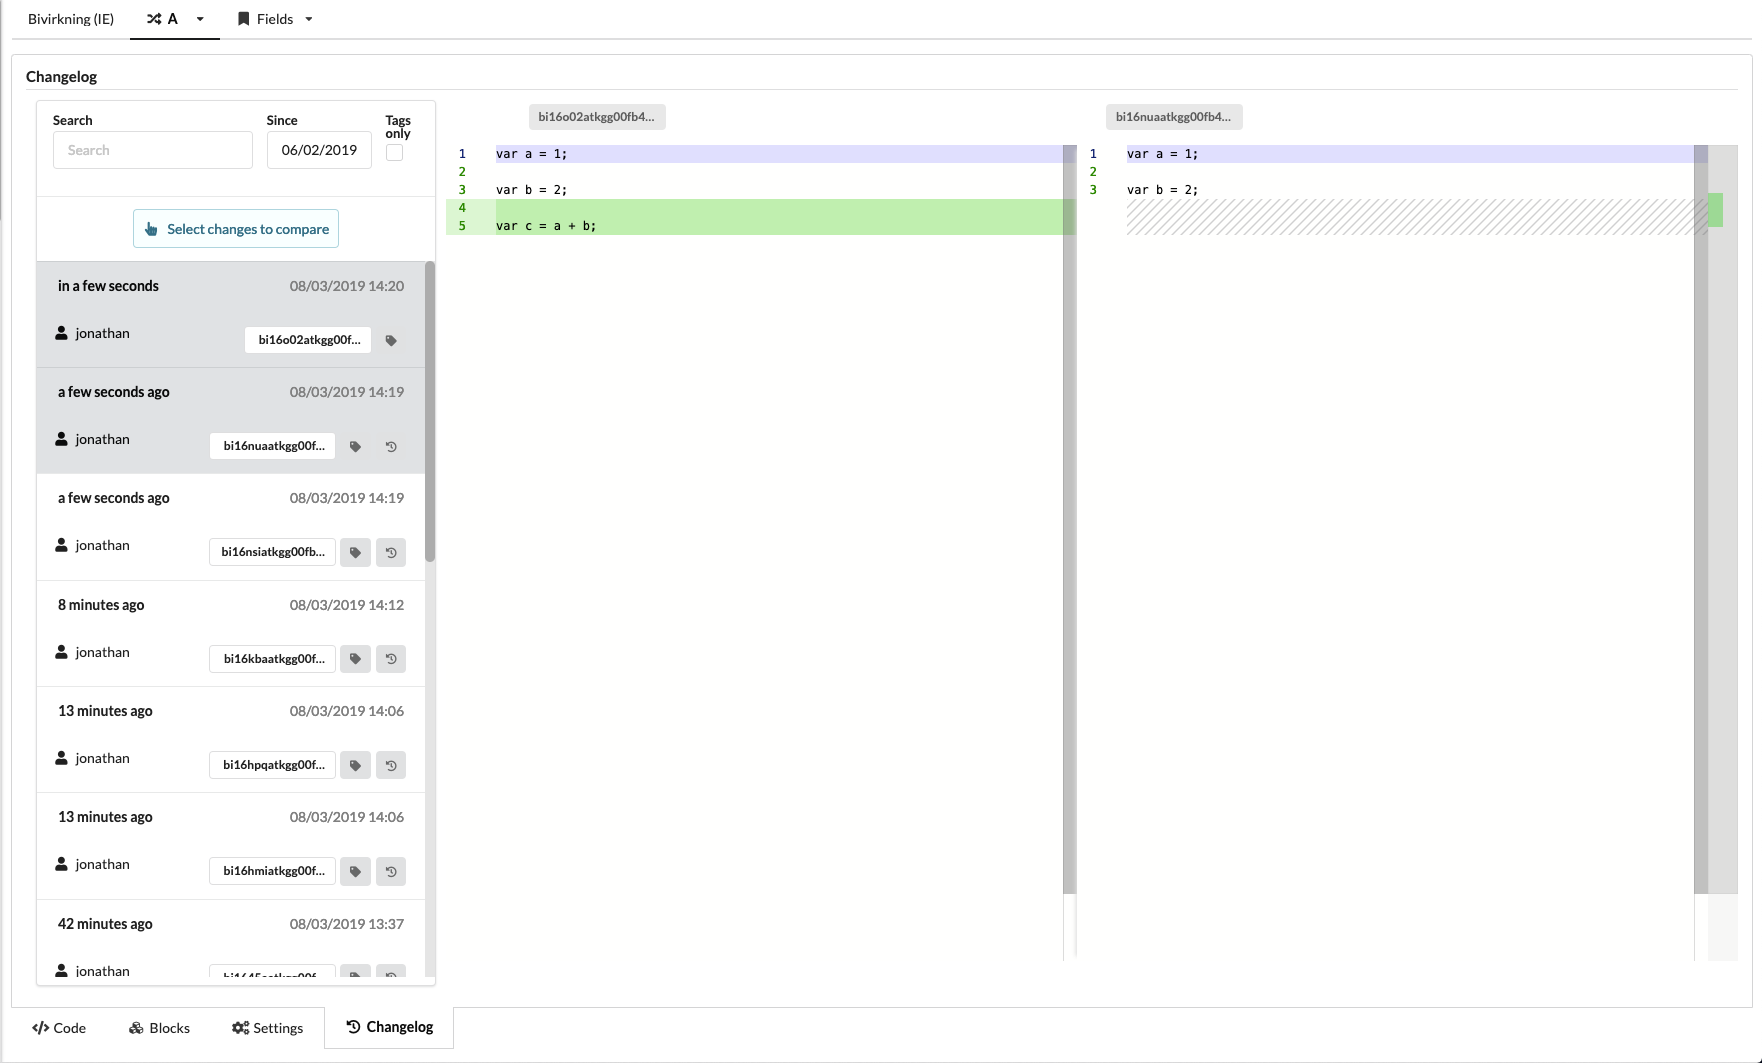Click the tag icon on the 42 minutes ago entry

[355, 975]
